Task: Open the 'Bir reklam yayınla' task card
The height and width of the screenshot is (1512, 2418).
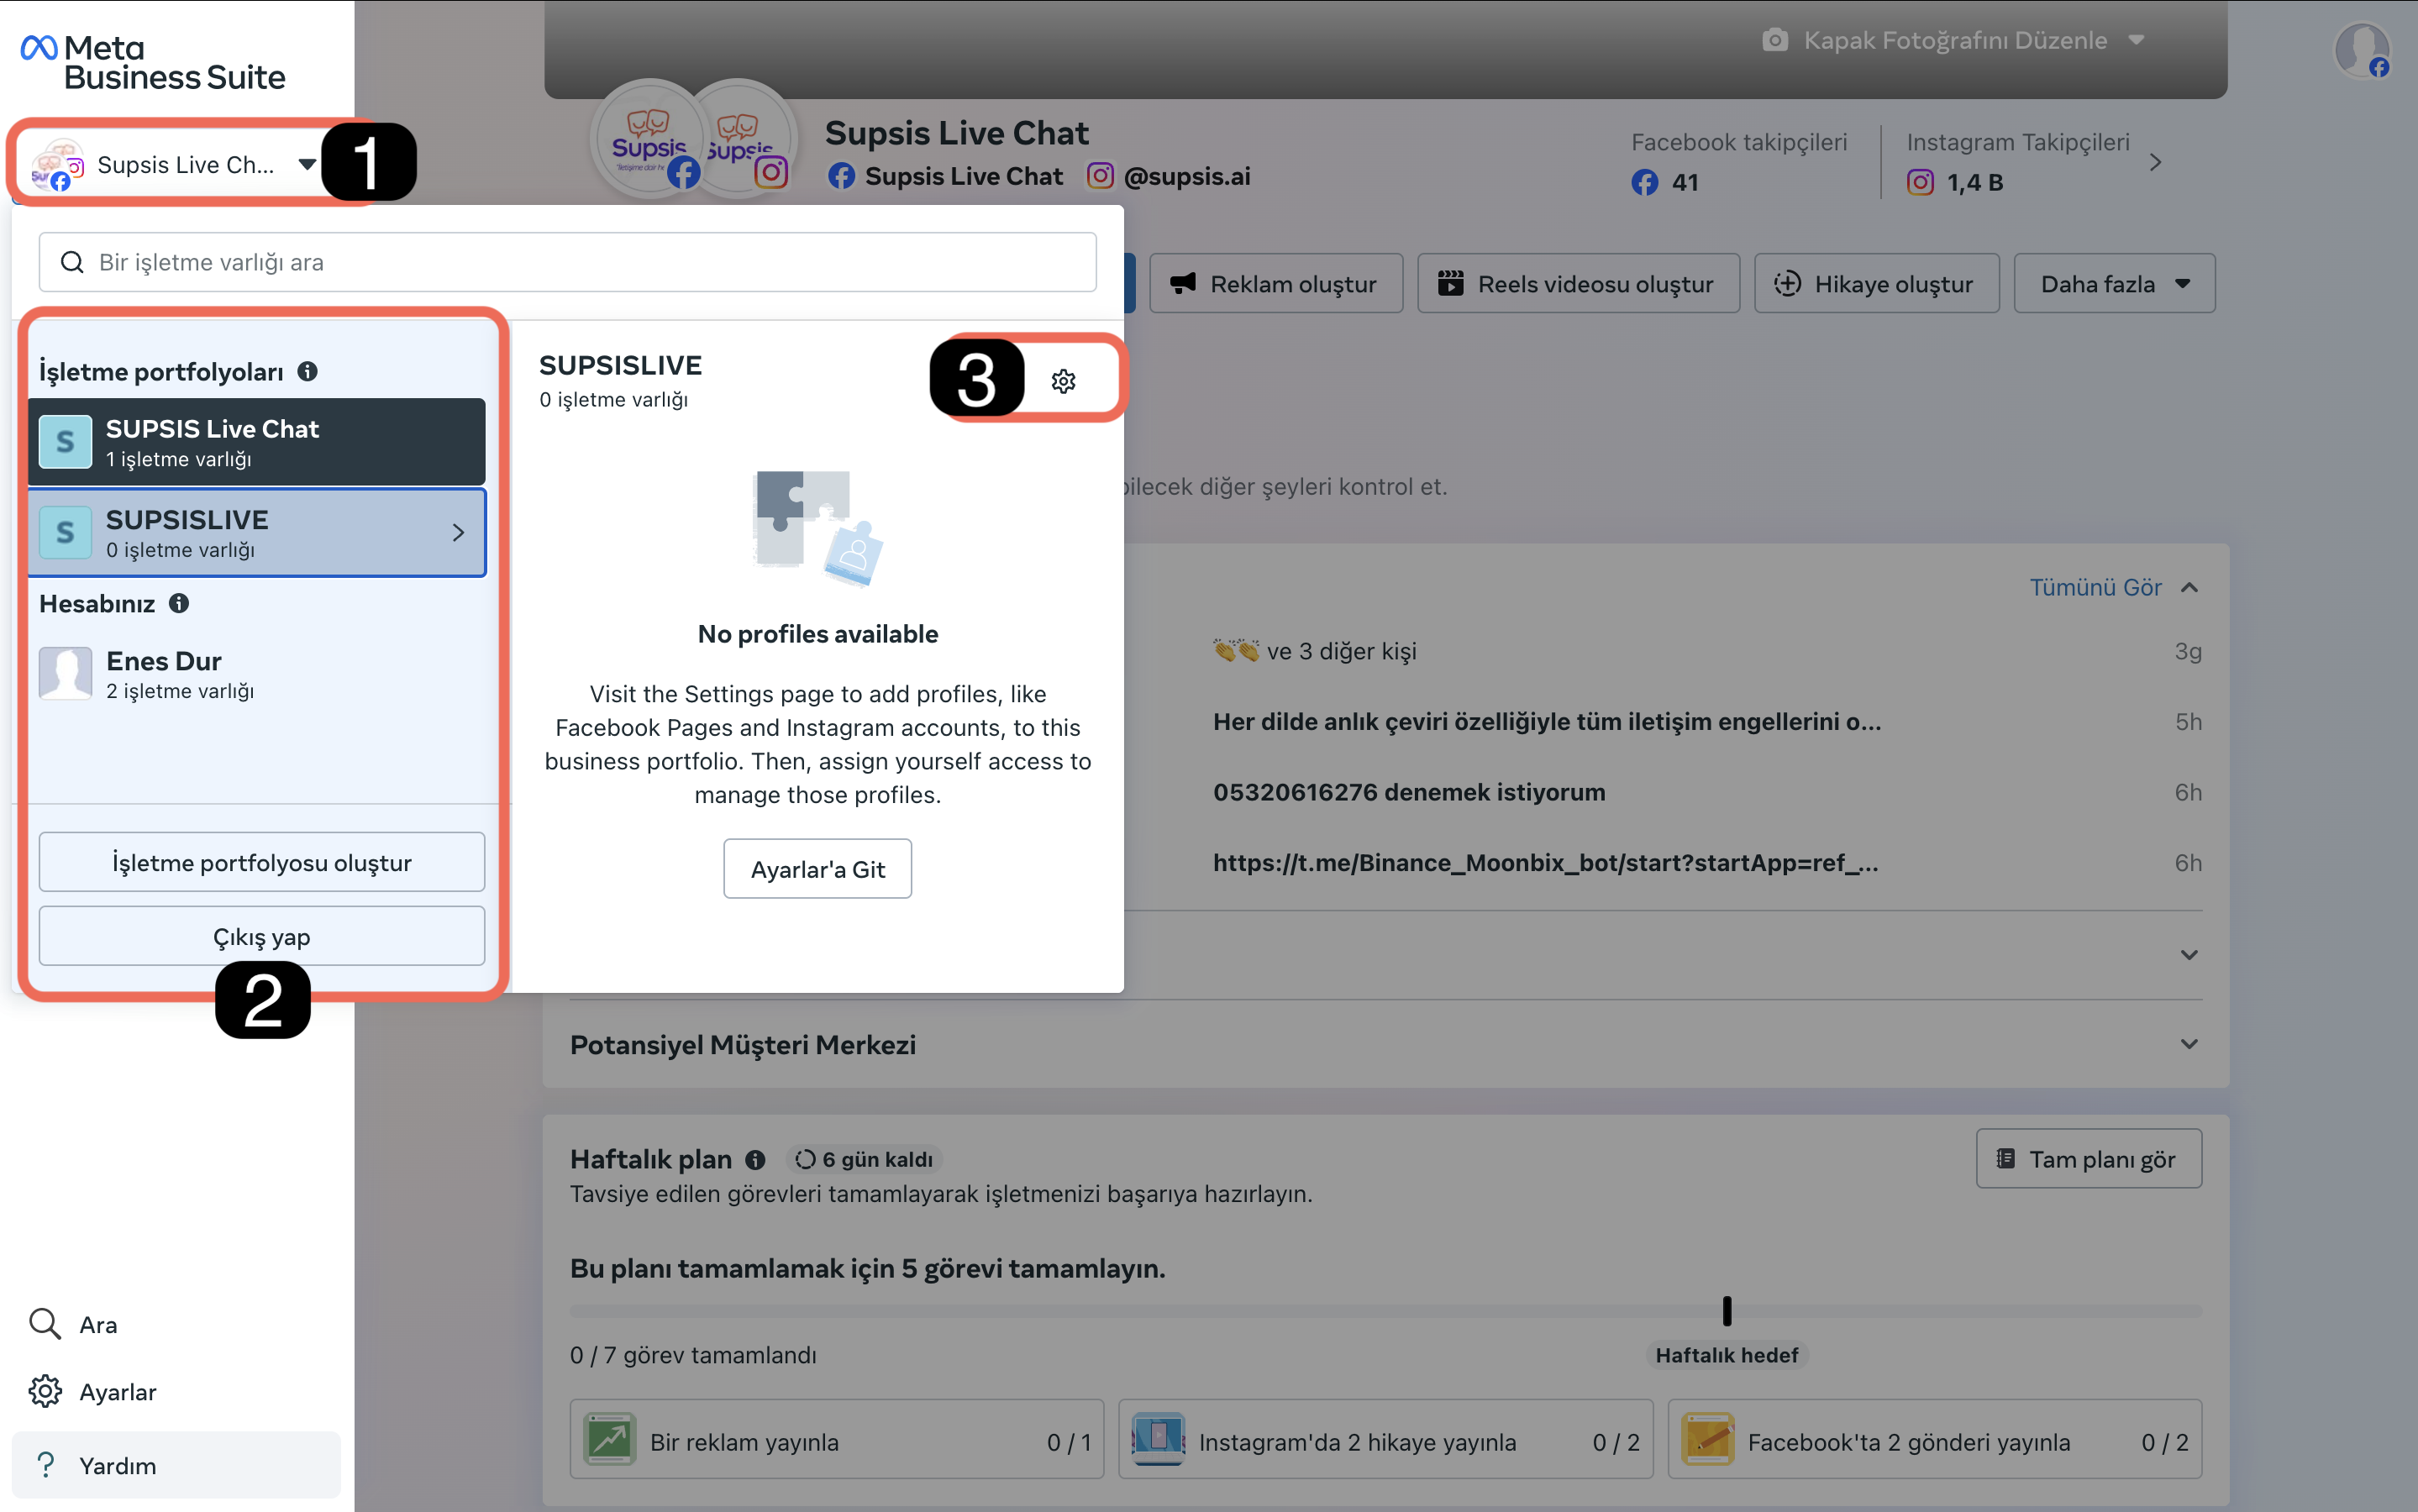Action: (836, 1439)
